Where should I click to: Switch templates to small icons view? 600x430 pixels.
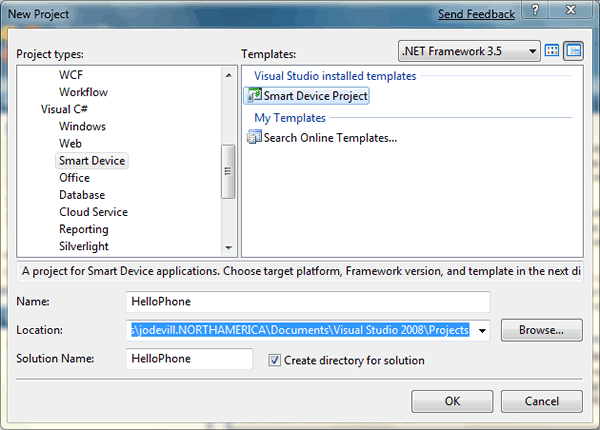point(573,51)
